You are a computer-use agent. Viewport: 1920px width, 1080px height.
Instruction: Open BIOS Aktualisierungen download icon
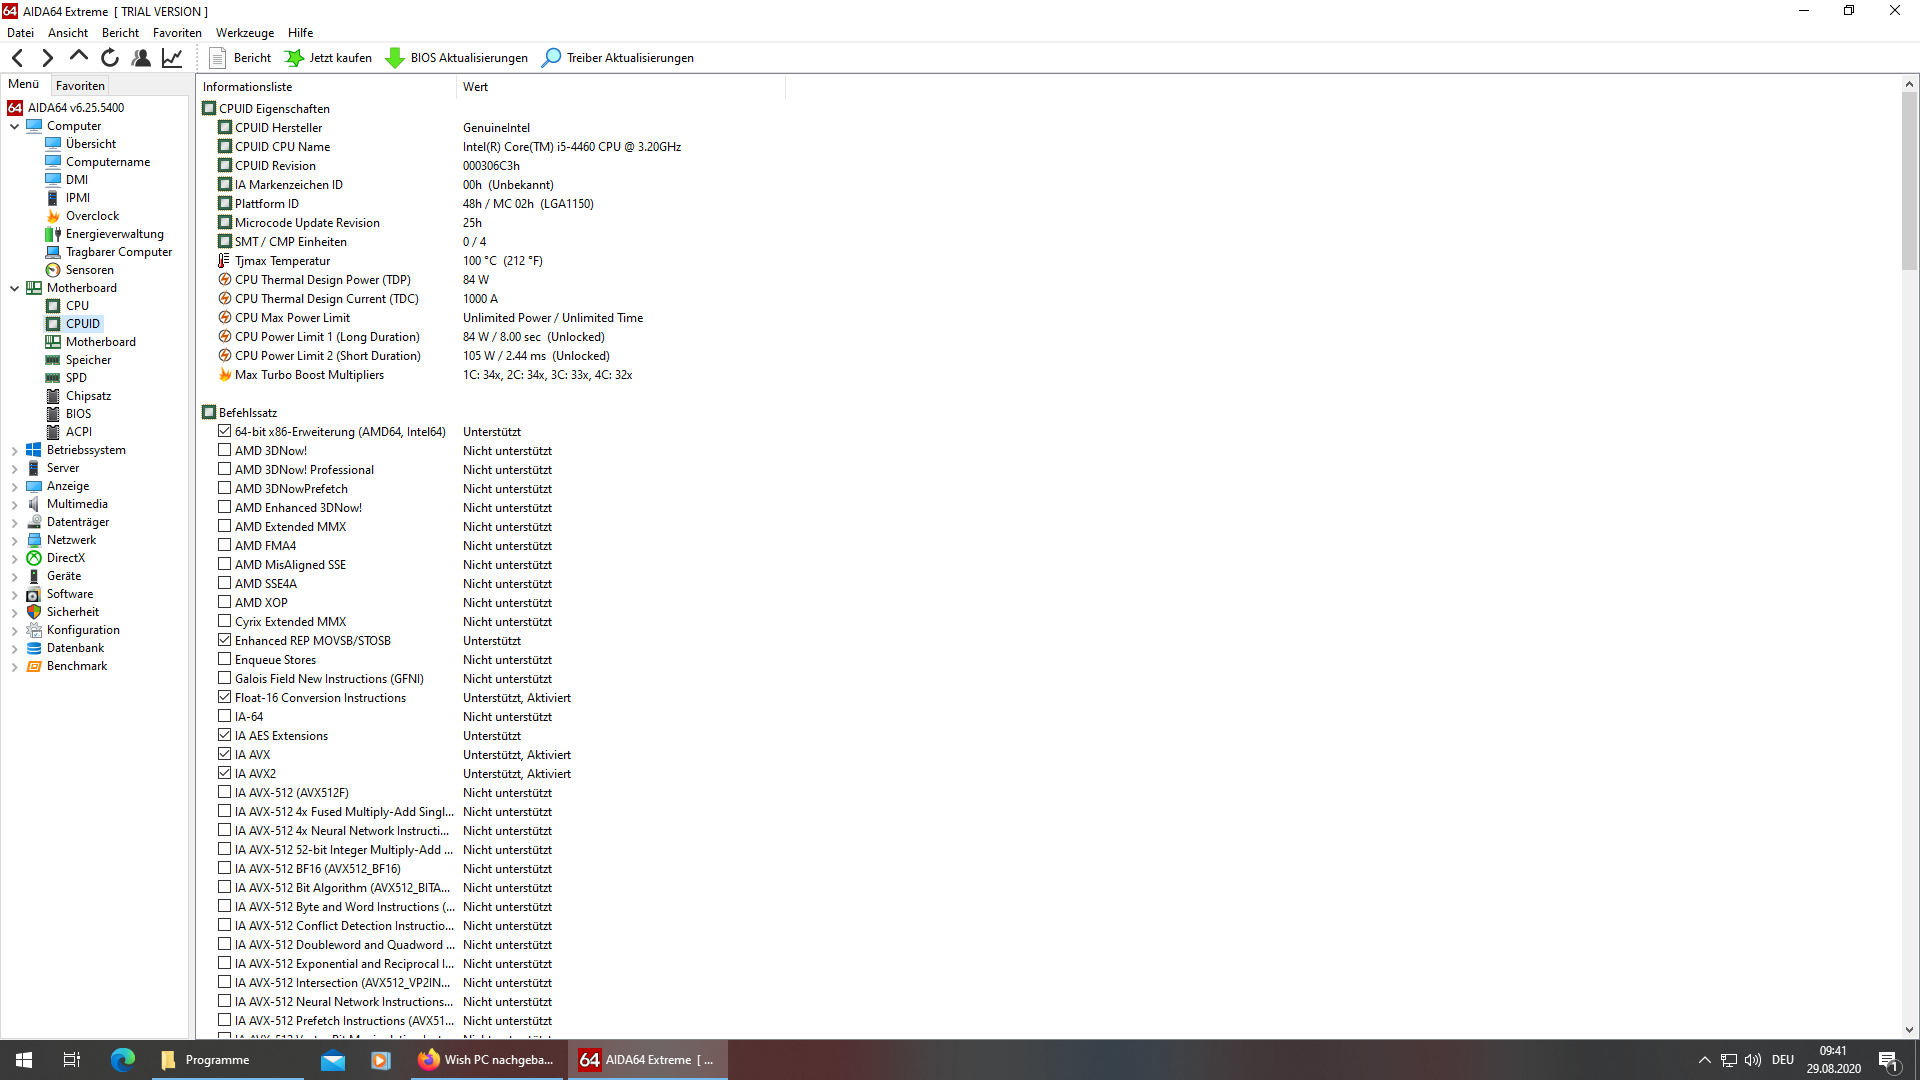pyautogui.click(x=395, y=58)
